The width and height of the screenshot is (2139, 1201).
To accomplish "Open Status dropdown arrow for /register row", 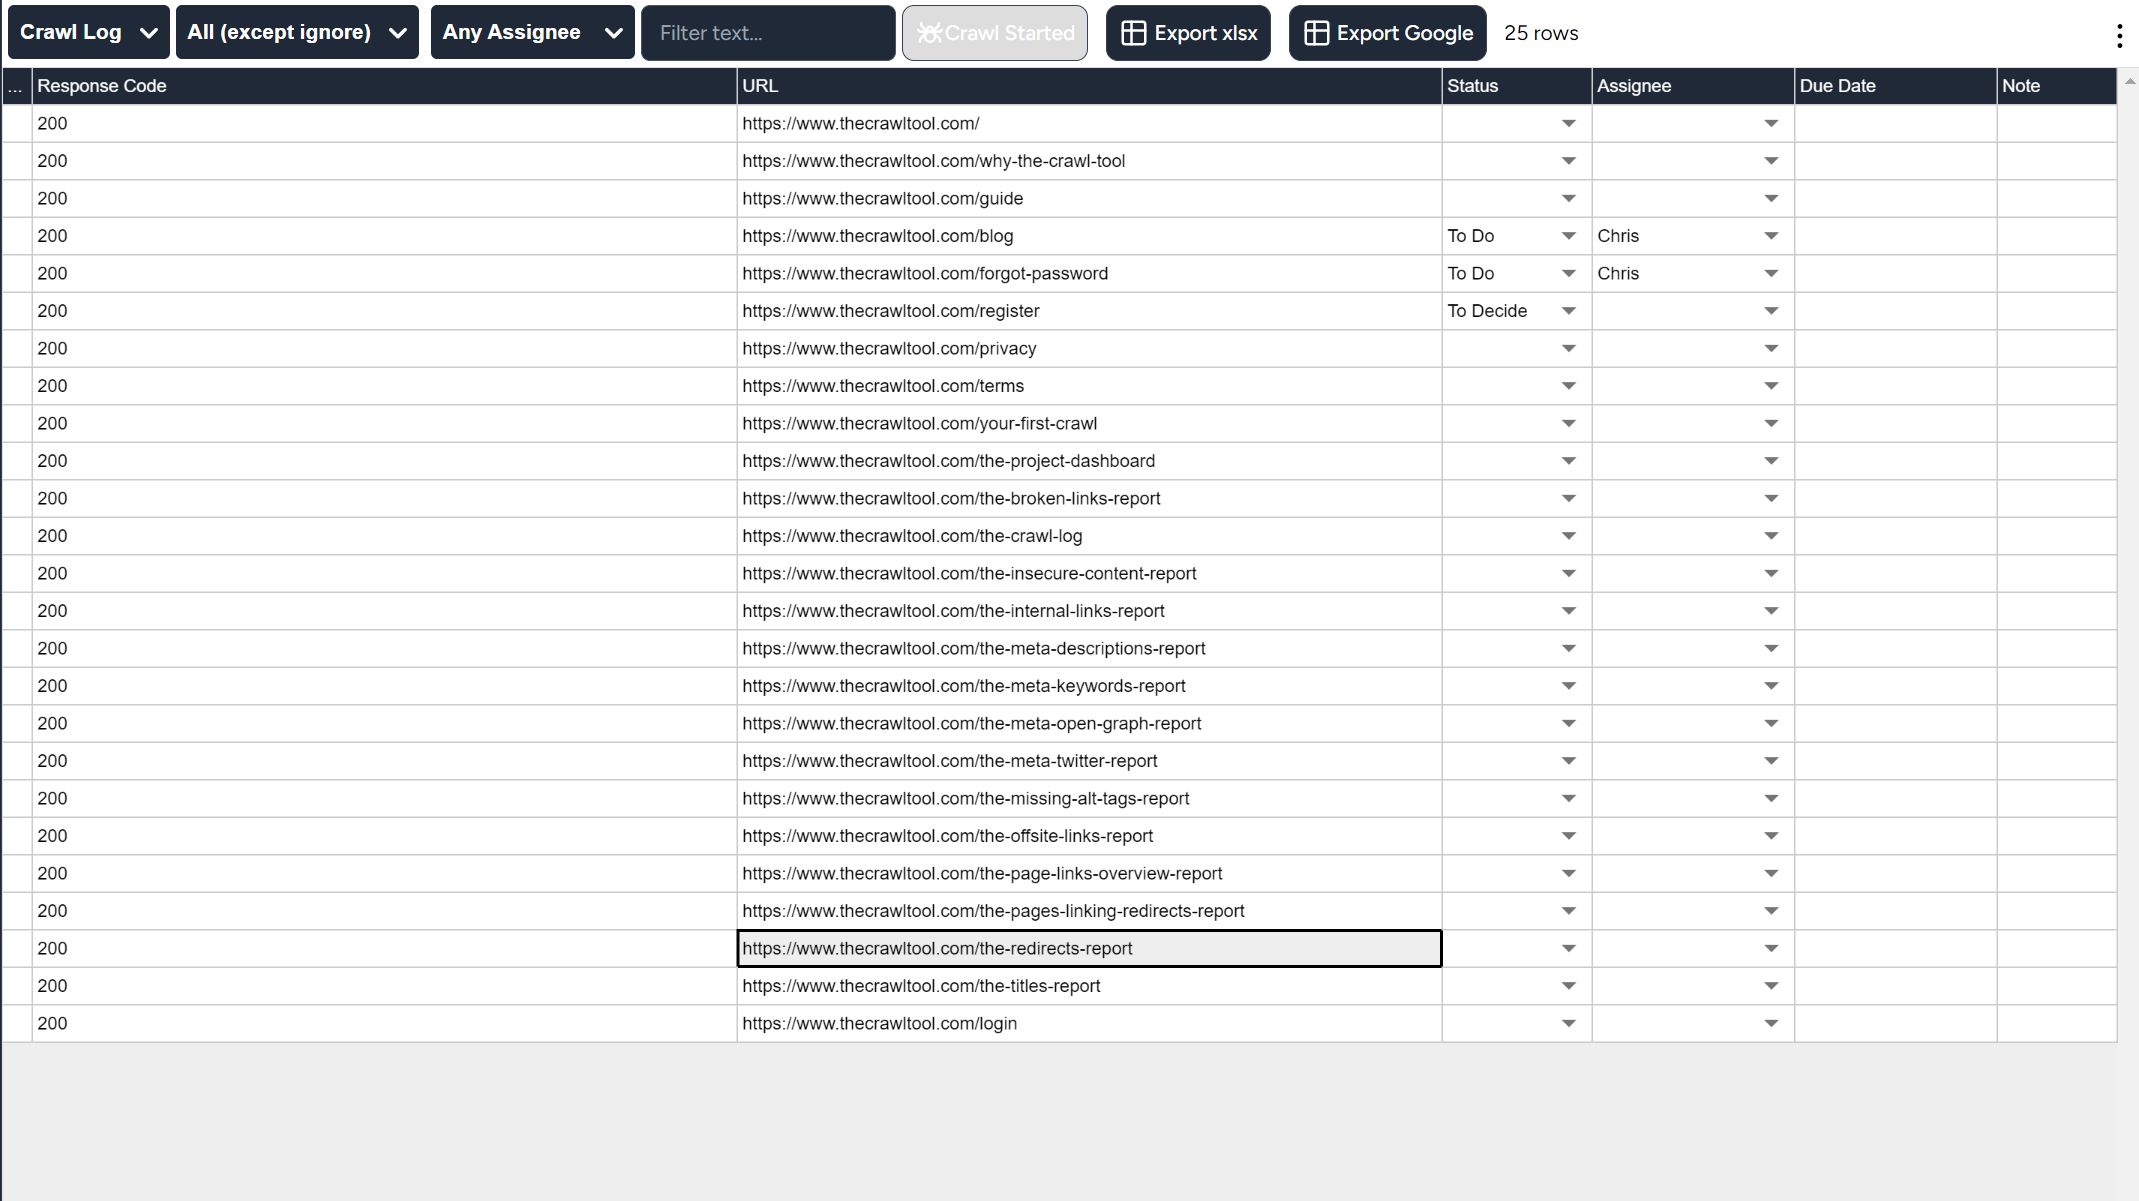I will coord(1568,311).
